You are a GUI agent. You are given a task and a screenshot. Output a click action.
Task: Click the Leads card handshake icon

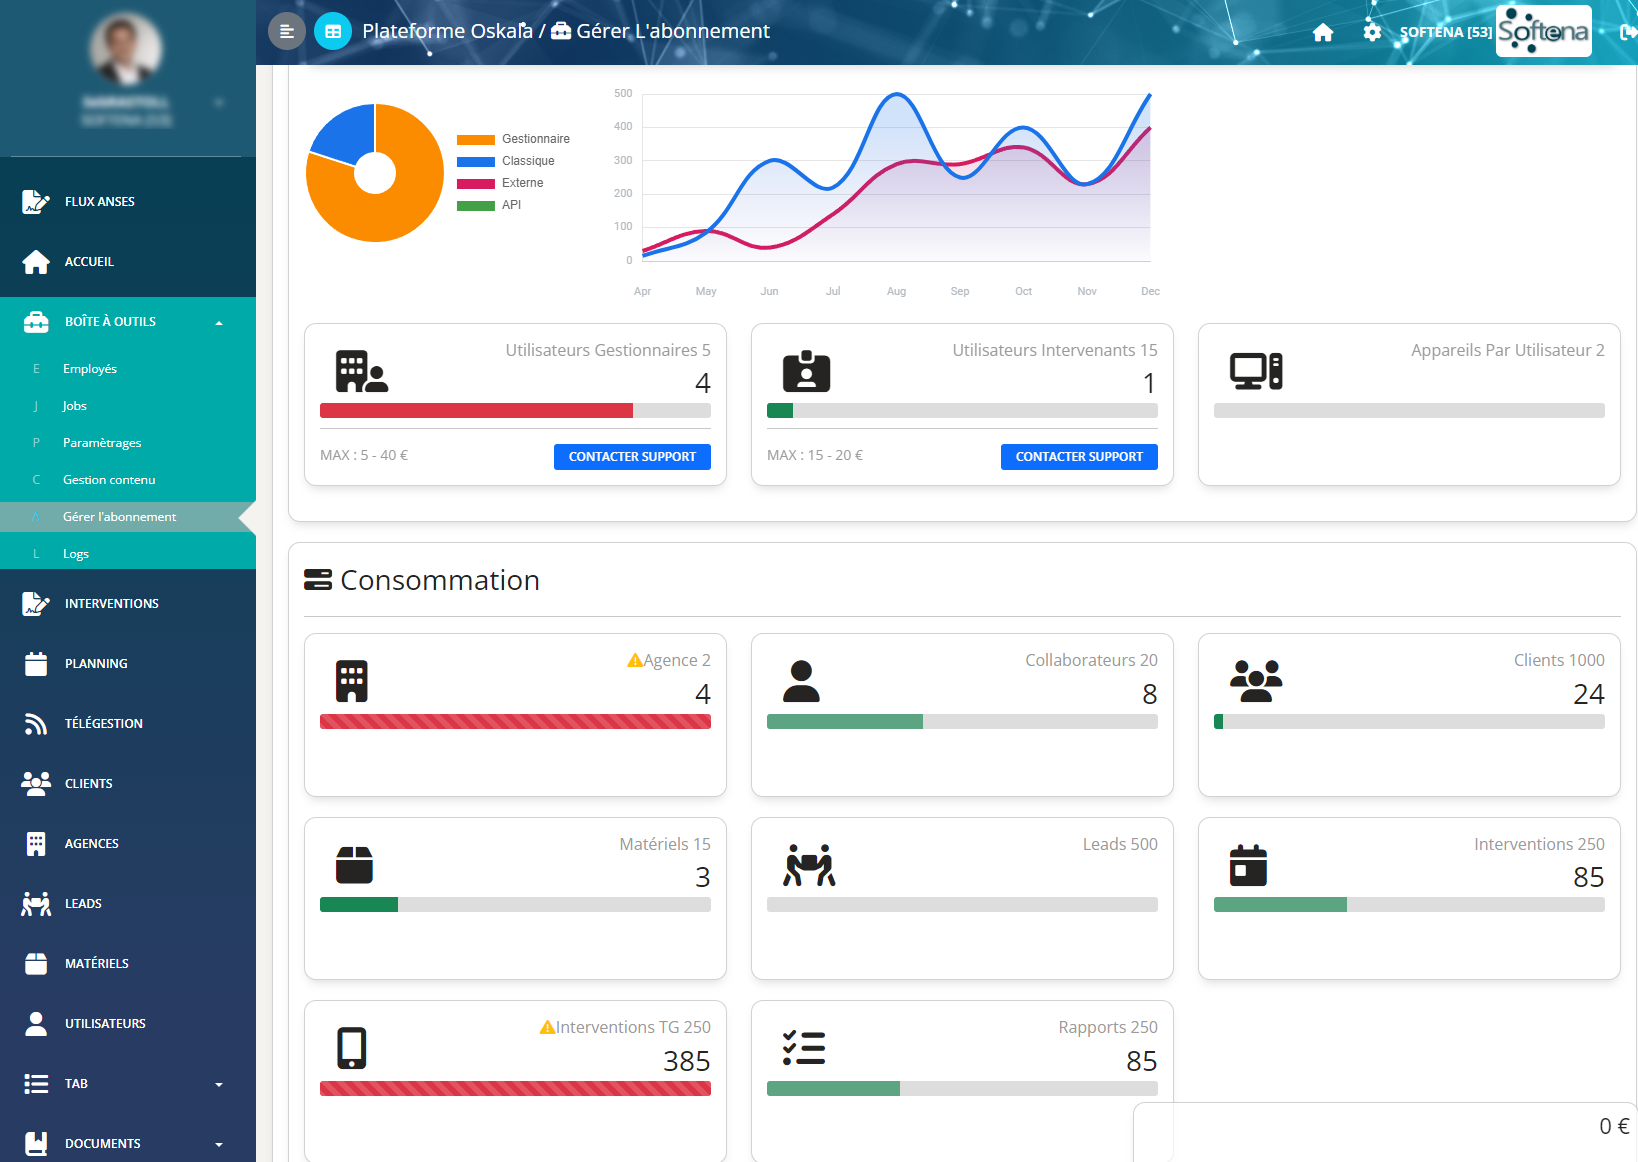(809, 866)
